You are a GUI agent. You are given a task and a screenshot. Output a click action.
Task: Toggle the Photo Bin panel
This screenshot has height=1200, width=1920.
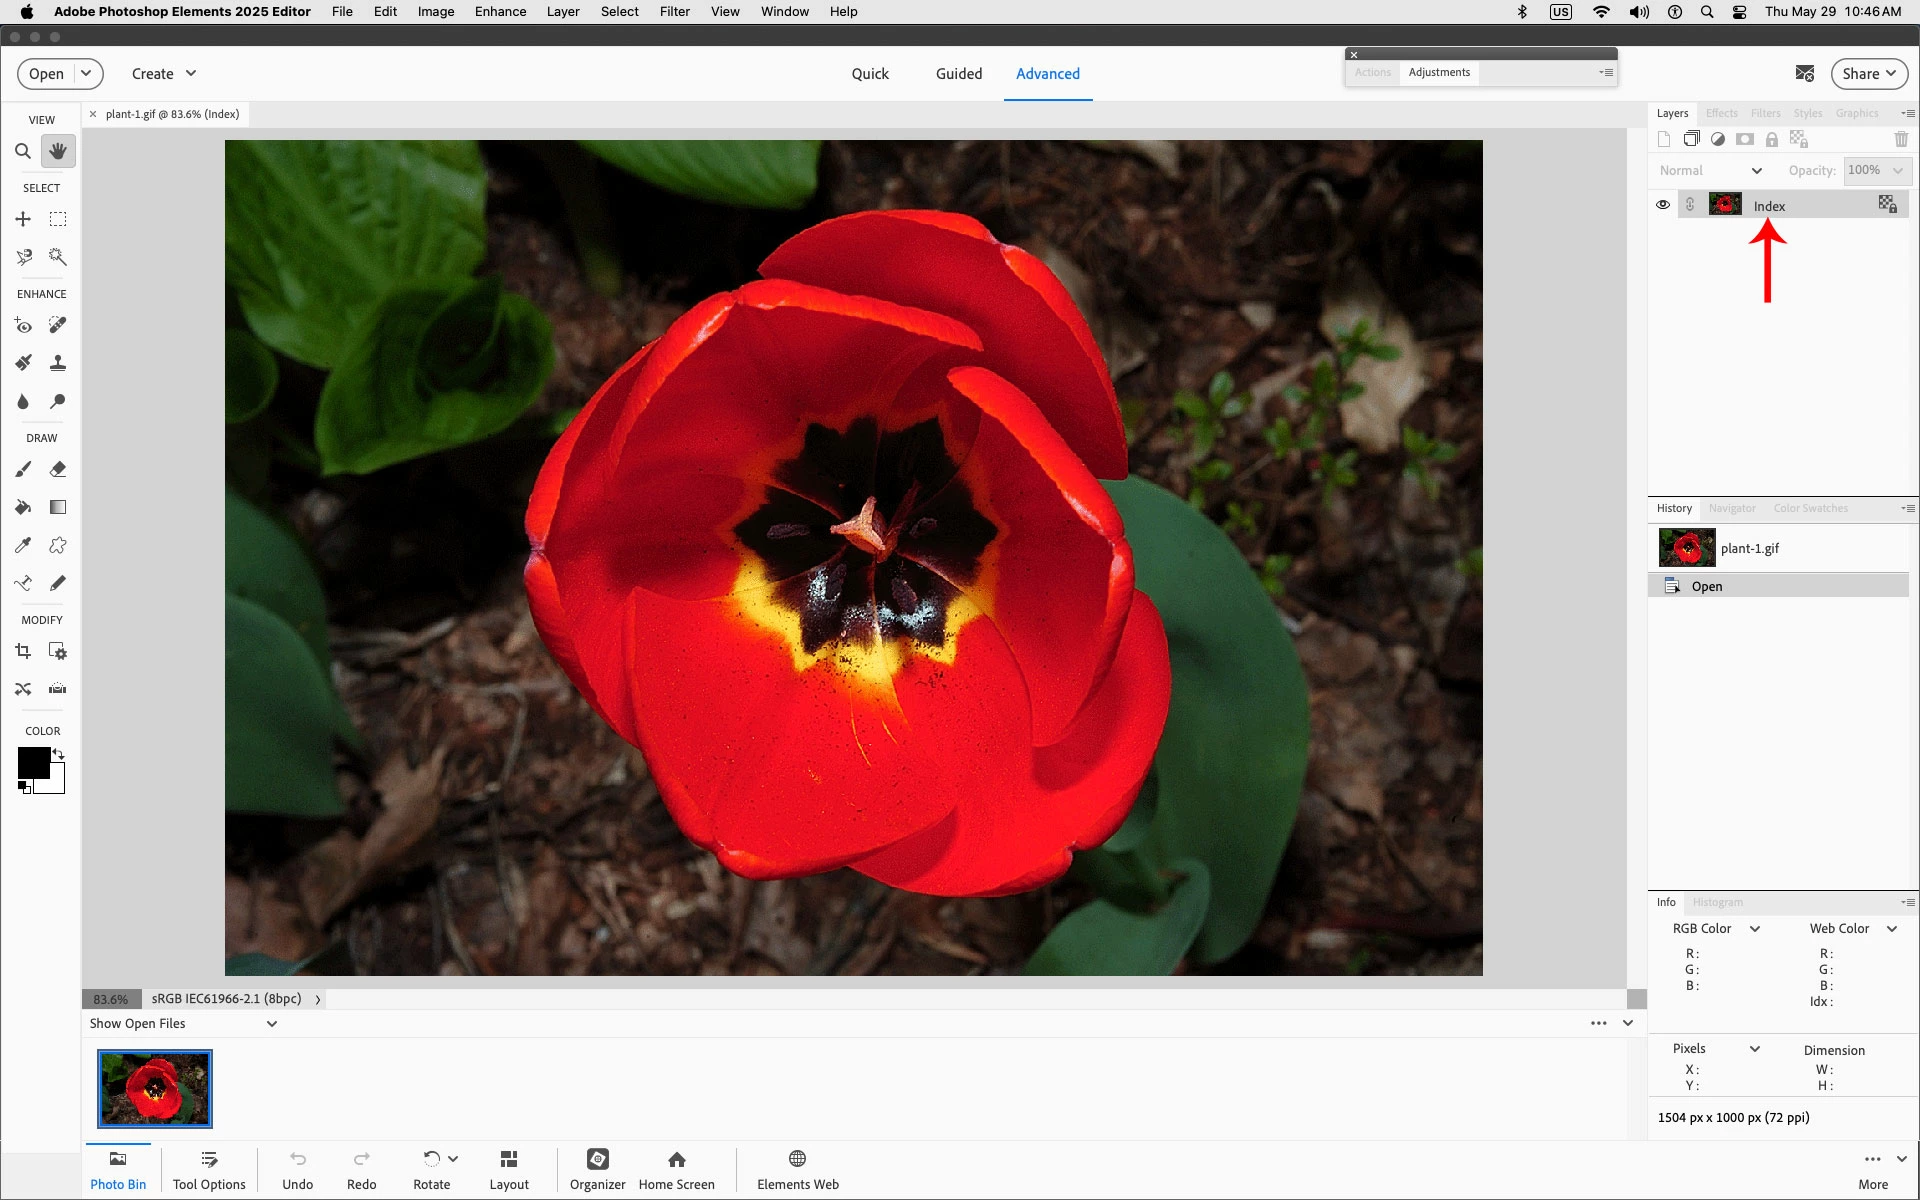[118, 1169]
